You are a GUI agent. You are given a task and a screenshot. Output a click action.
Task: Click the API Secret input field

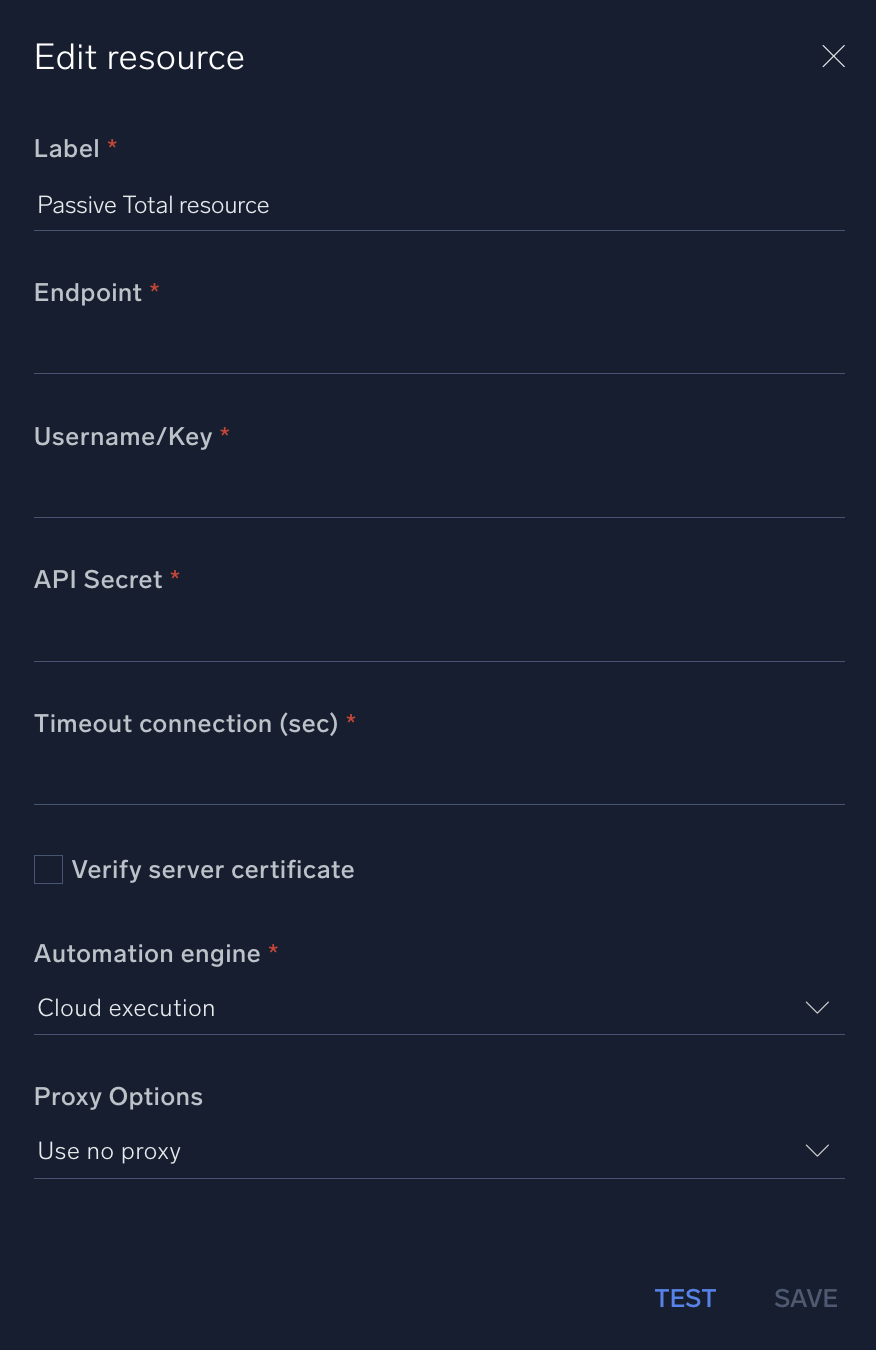440,637
